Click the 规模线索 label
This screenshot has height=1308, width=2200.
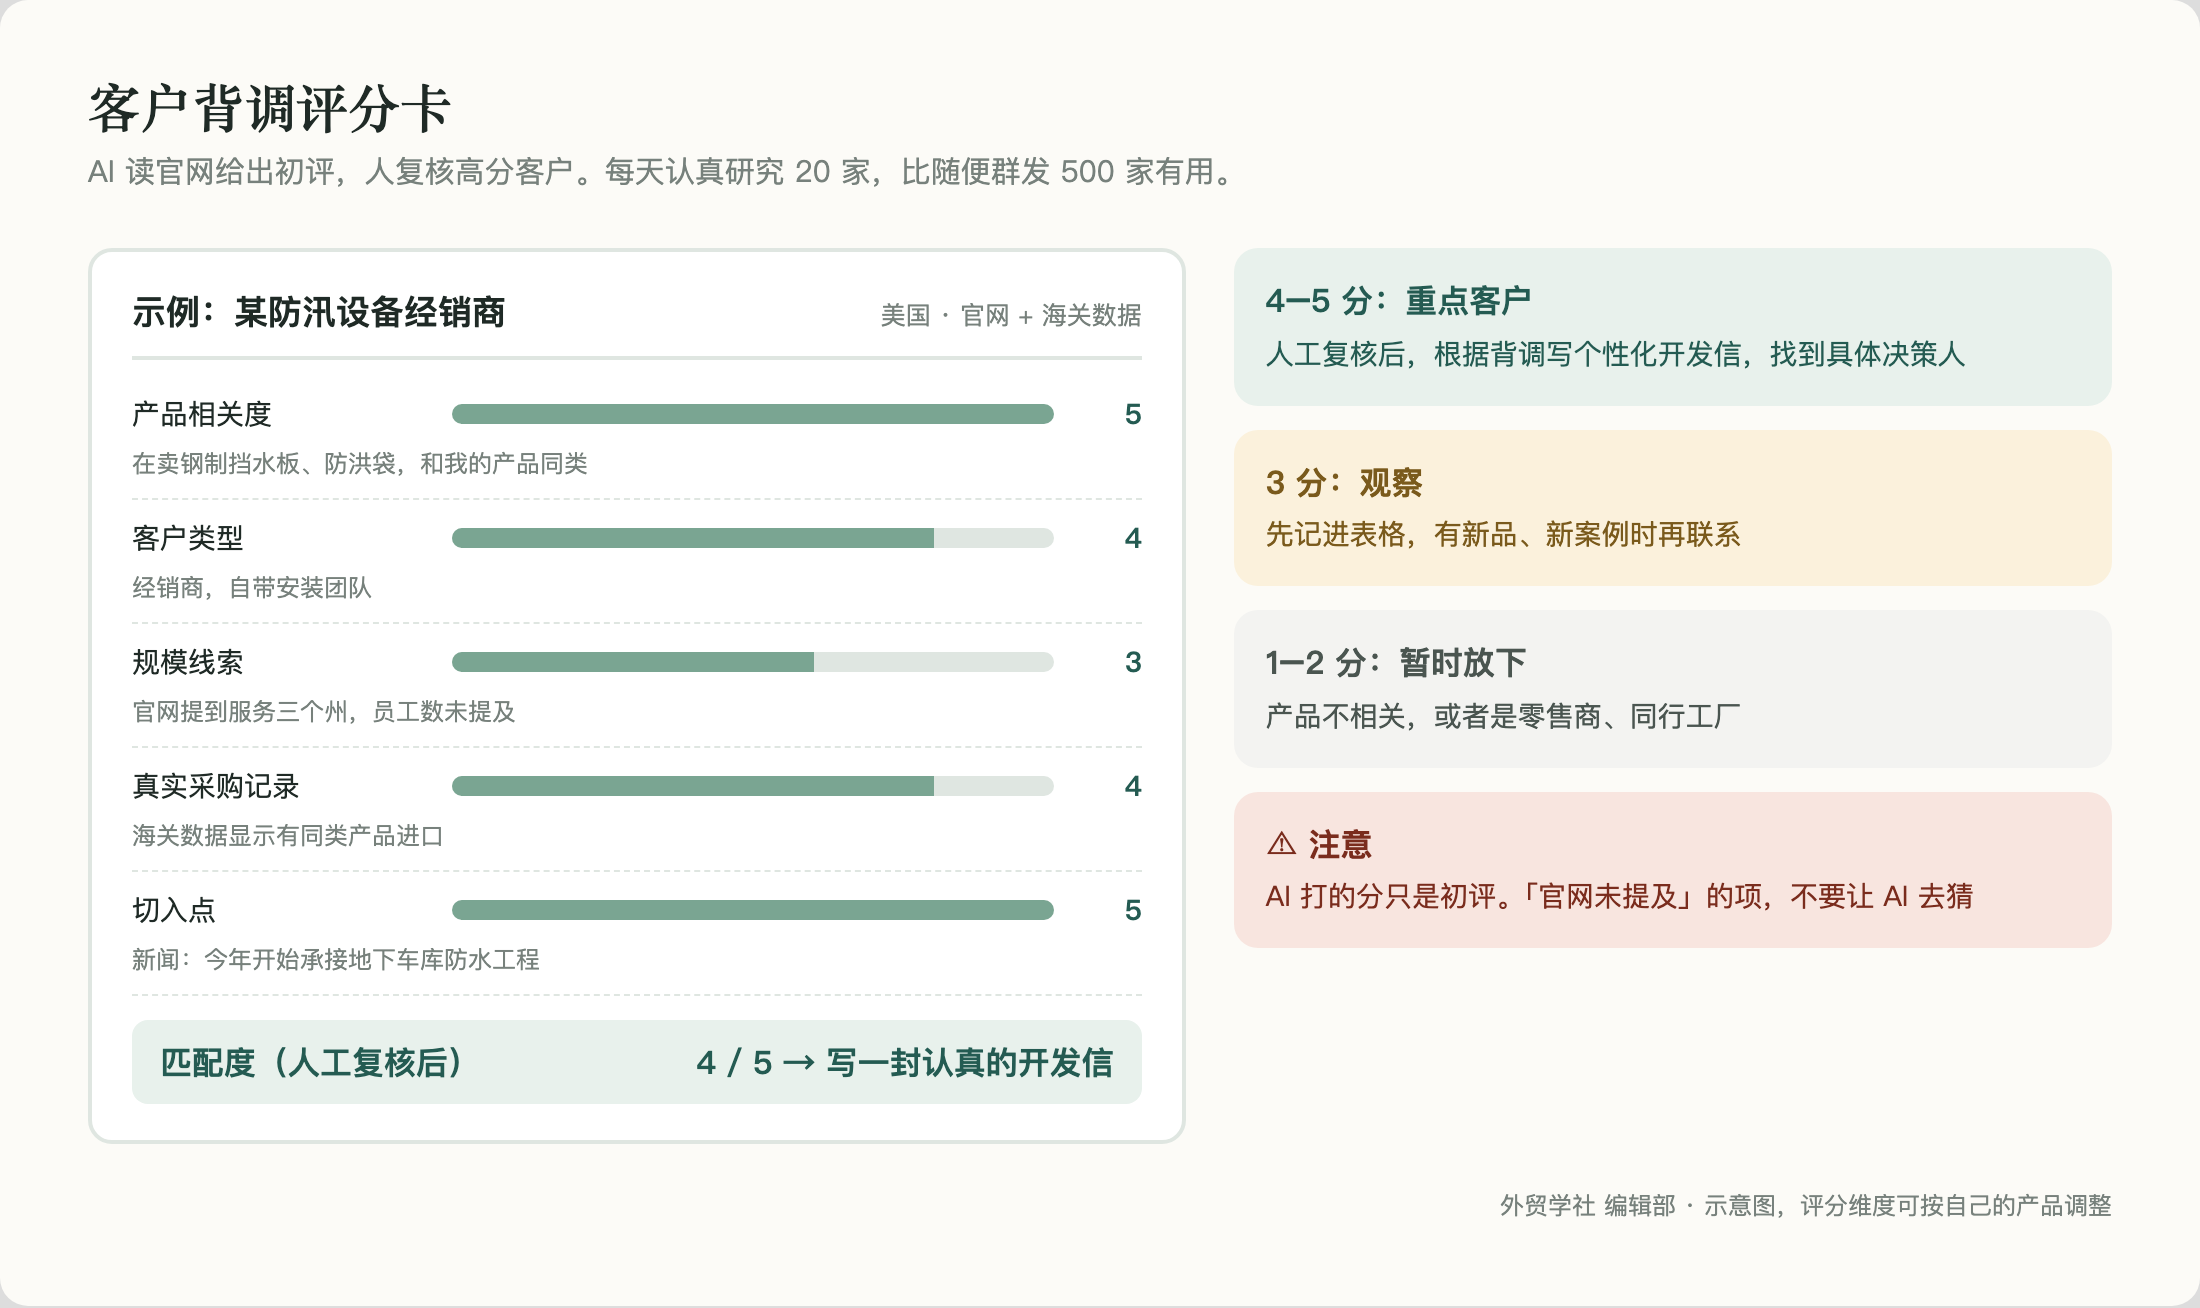click(x=188, y=662)
